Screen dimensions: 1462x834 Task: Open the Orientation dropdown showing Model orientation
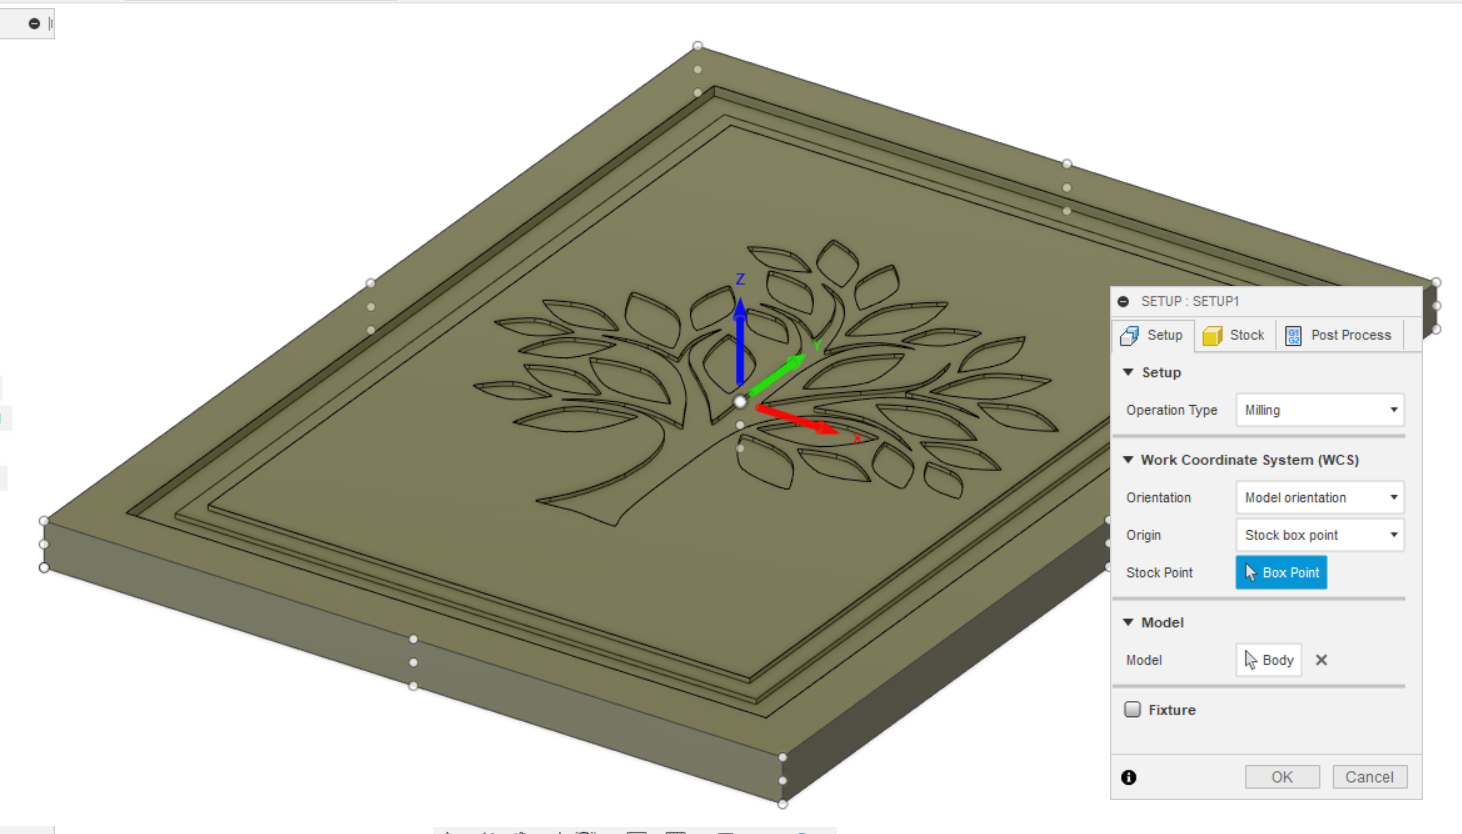point(1319,497)
